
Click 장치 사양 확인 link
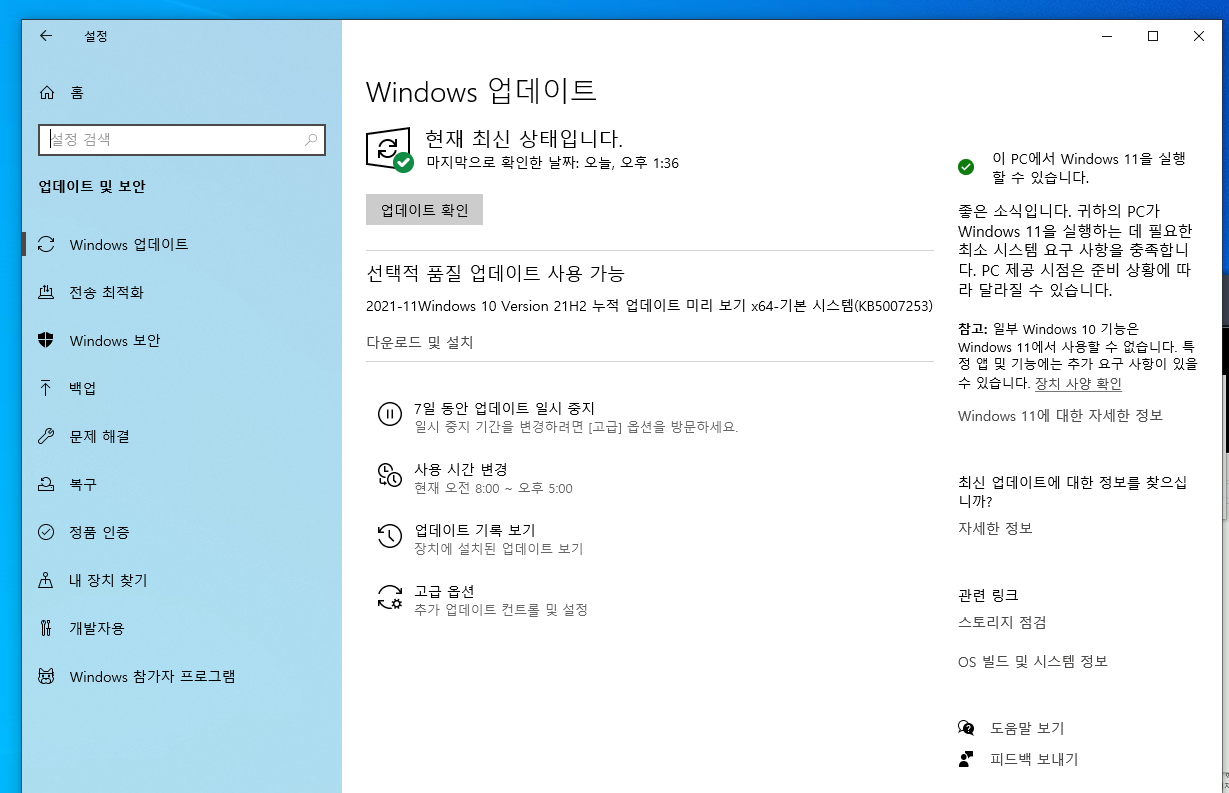pyautogui.click(x=1078, y=384)
